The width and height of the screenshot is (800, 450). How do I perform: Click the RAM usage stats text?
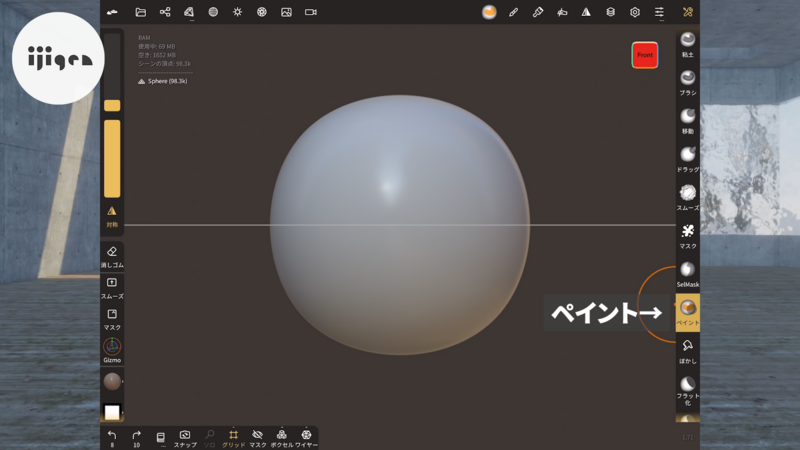pos(164,51)
